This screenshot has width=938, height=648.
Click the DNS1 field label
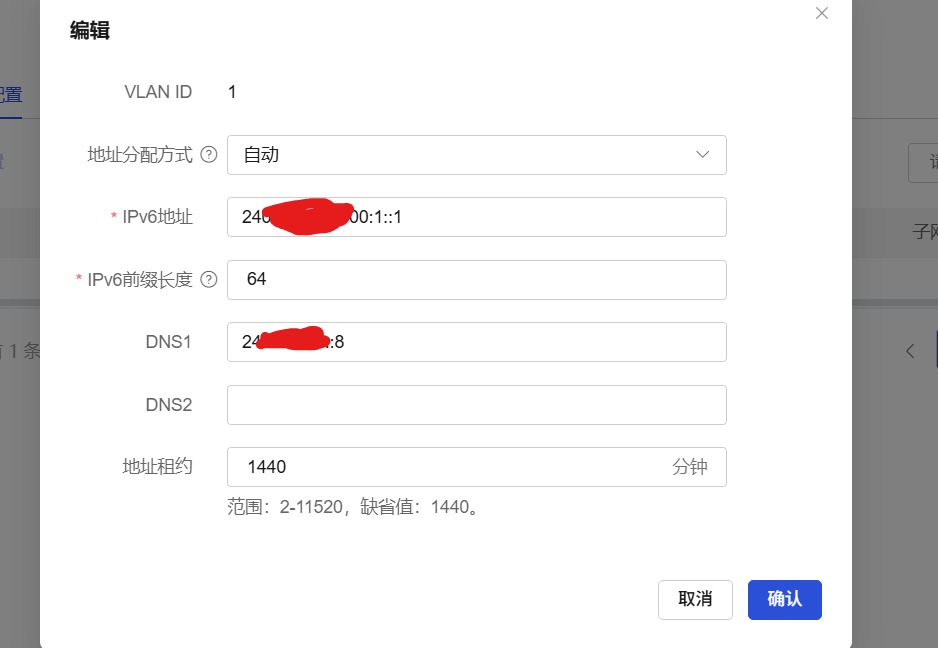tap(168, 342)
